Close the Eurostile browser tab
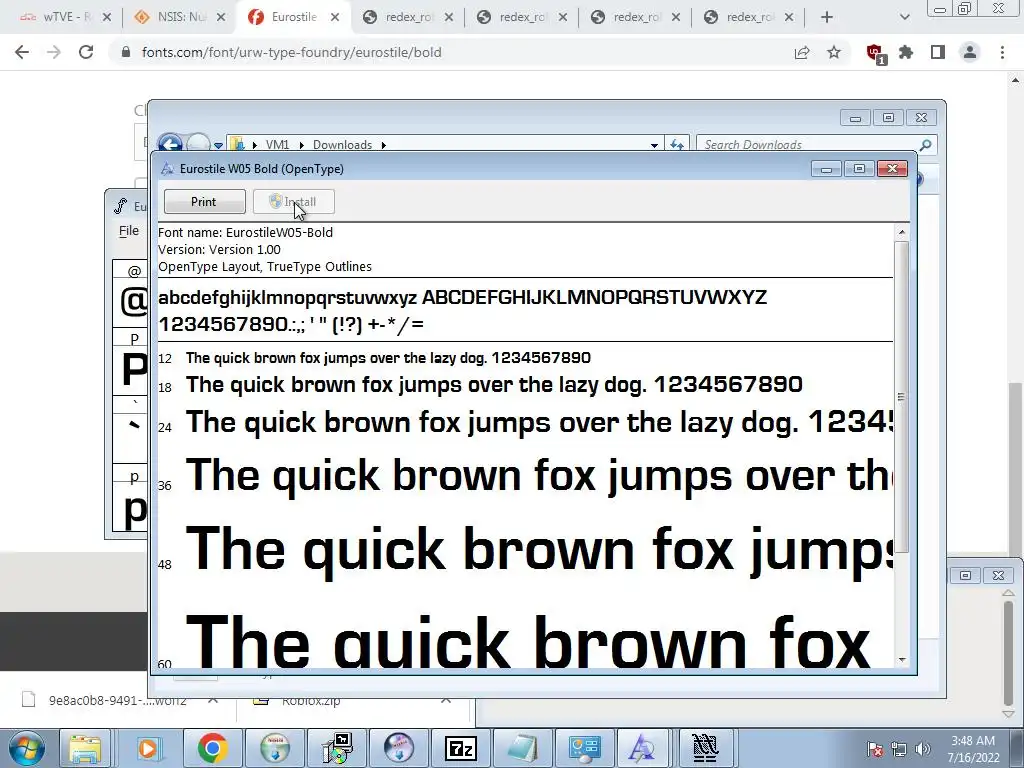The width and height of the screenshot is (1024, 768). [335, 18]
